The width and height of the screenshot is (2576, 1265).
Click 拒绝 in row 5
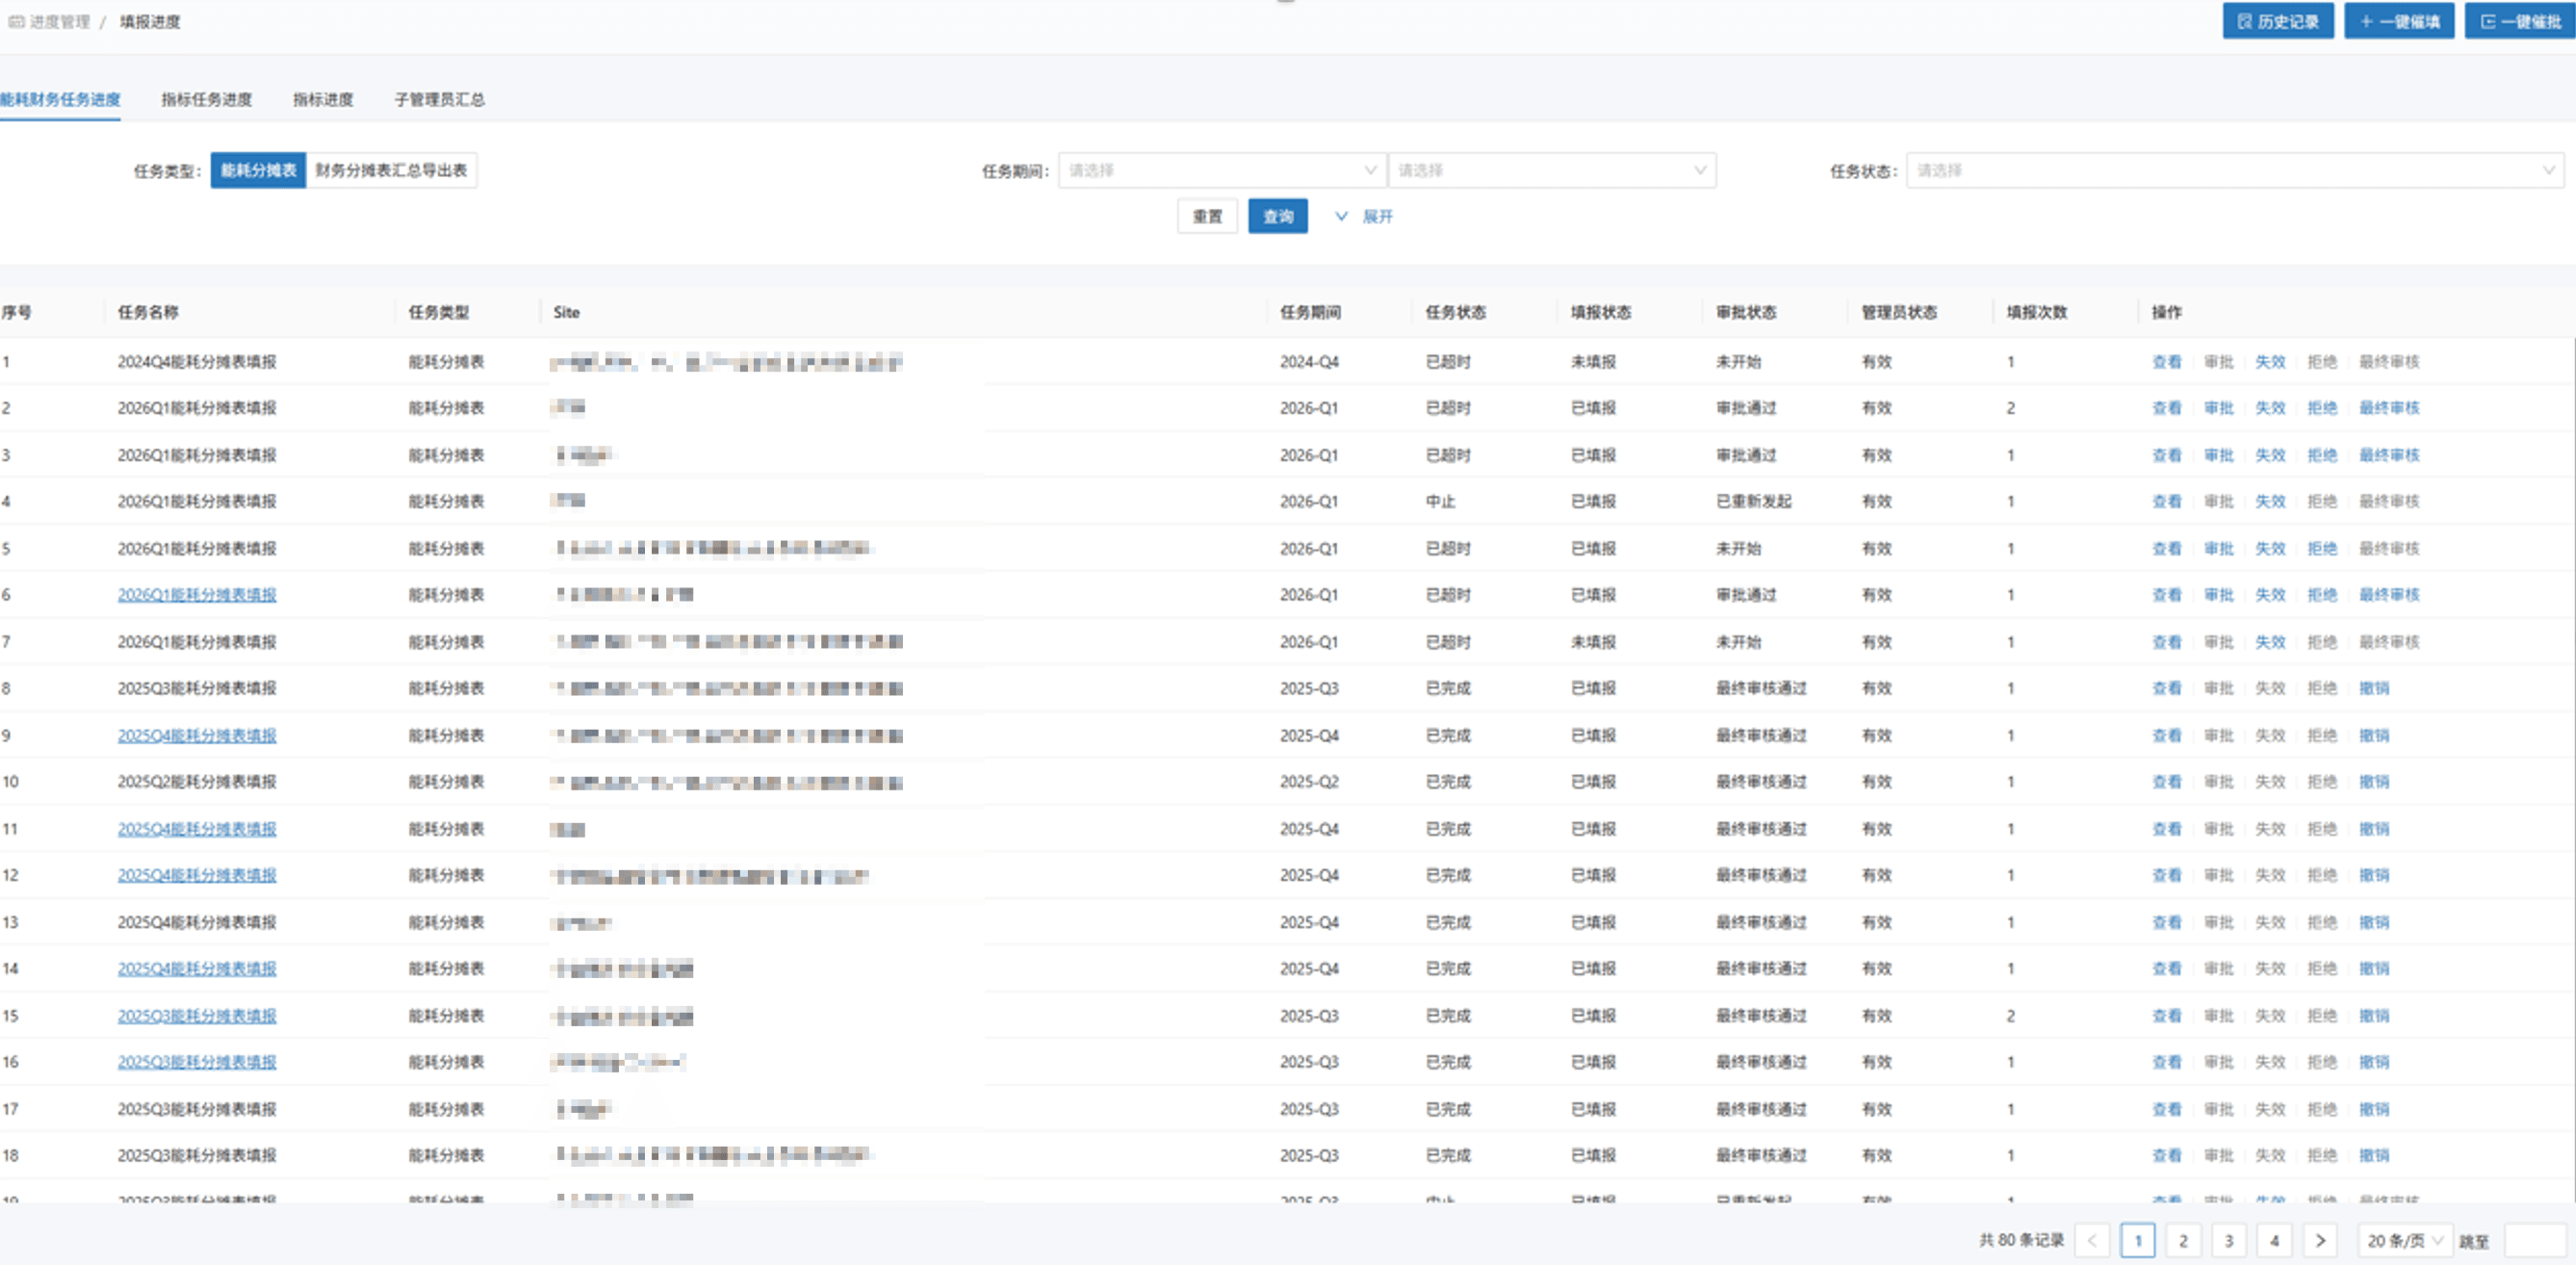(2322, 548)
